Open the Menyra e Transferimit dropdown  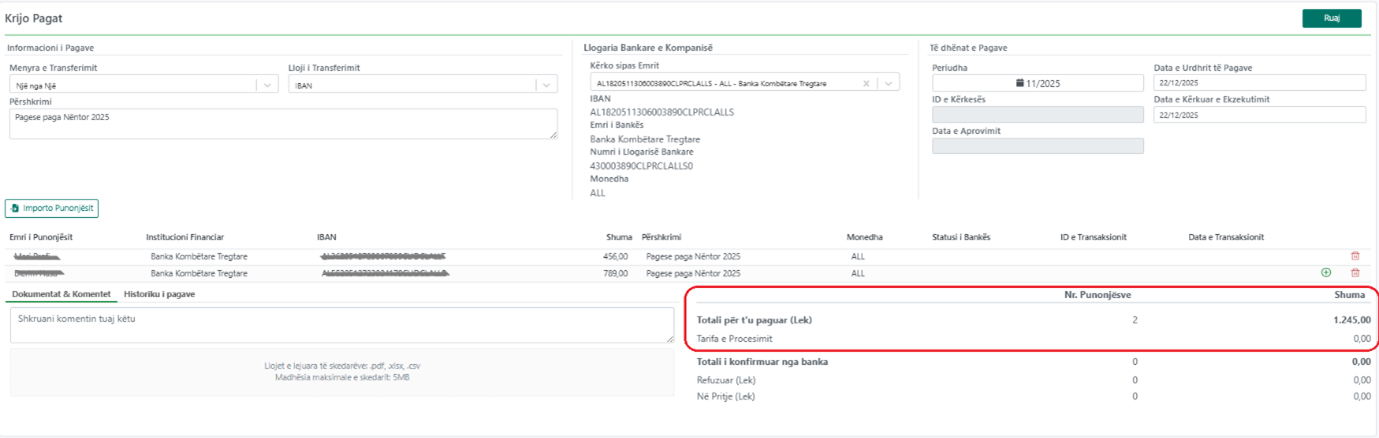(x=267, y=86)
